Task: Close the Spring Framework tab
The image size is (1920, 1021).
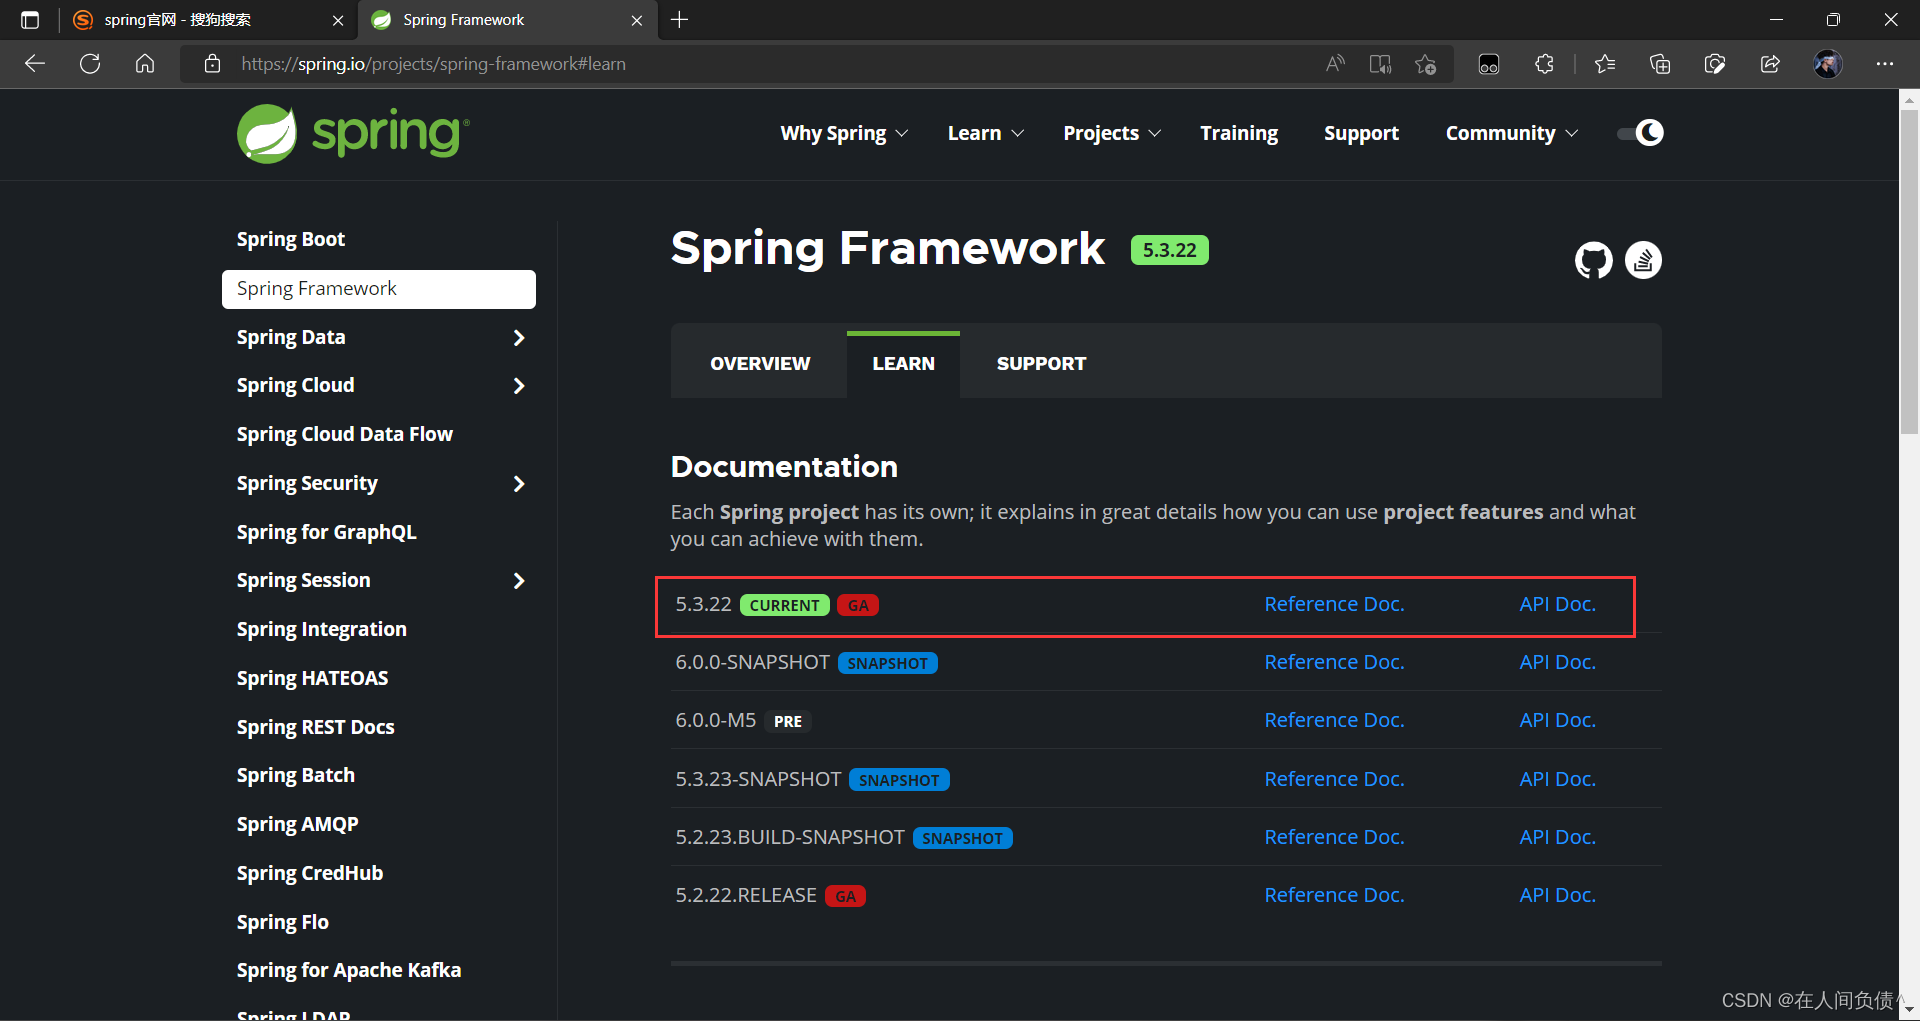Action: point(637,20)
